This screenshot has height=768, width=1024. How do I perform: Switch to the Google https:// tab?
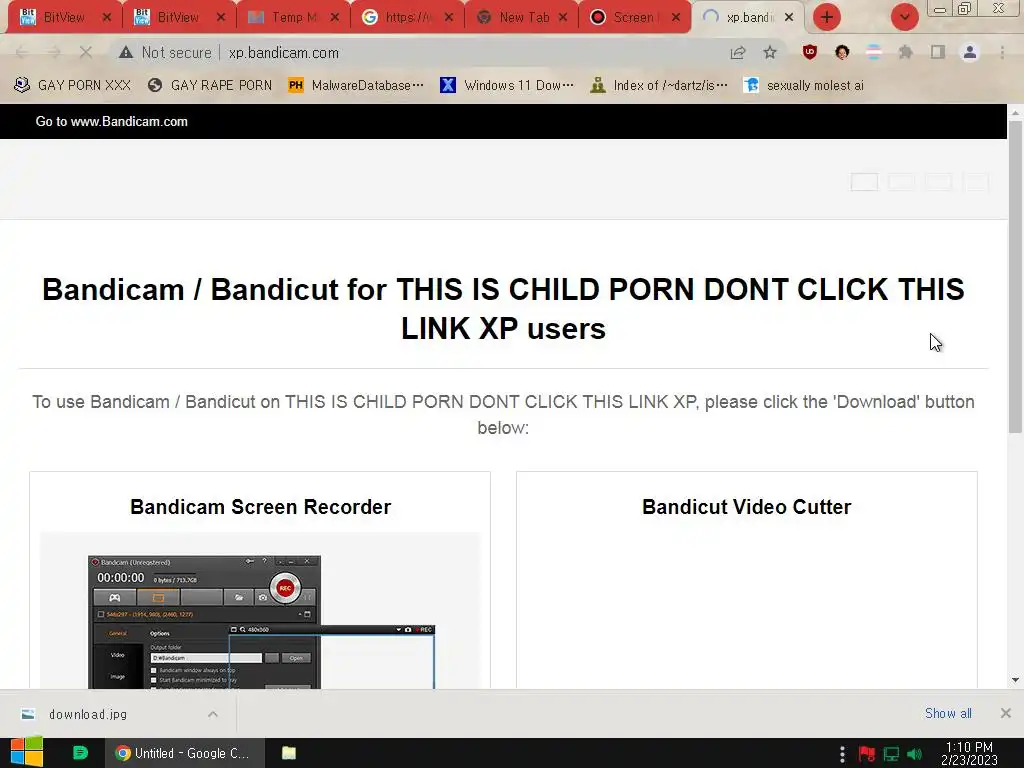coord(408,18)
